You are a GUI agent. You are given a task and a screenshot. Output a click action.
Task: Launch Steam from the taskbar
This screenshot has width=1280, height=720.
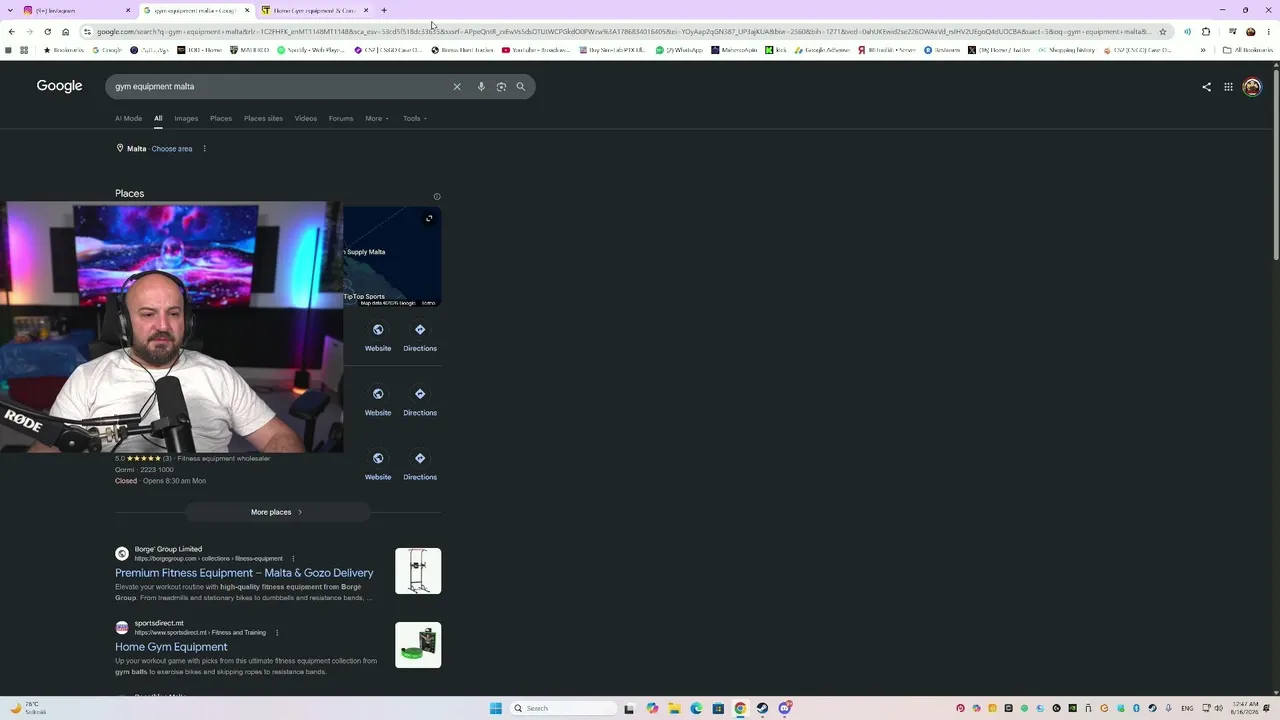(762, 709)
